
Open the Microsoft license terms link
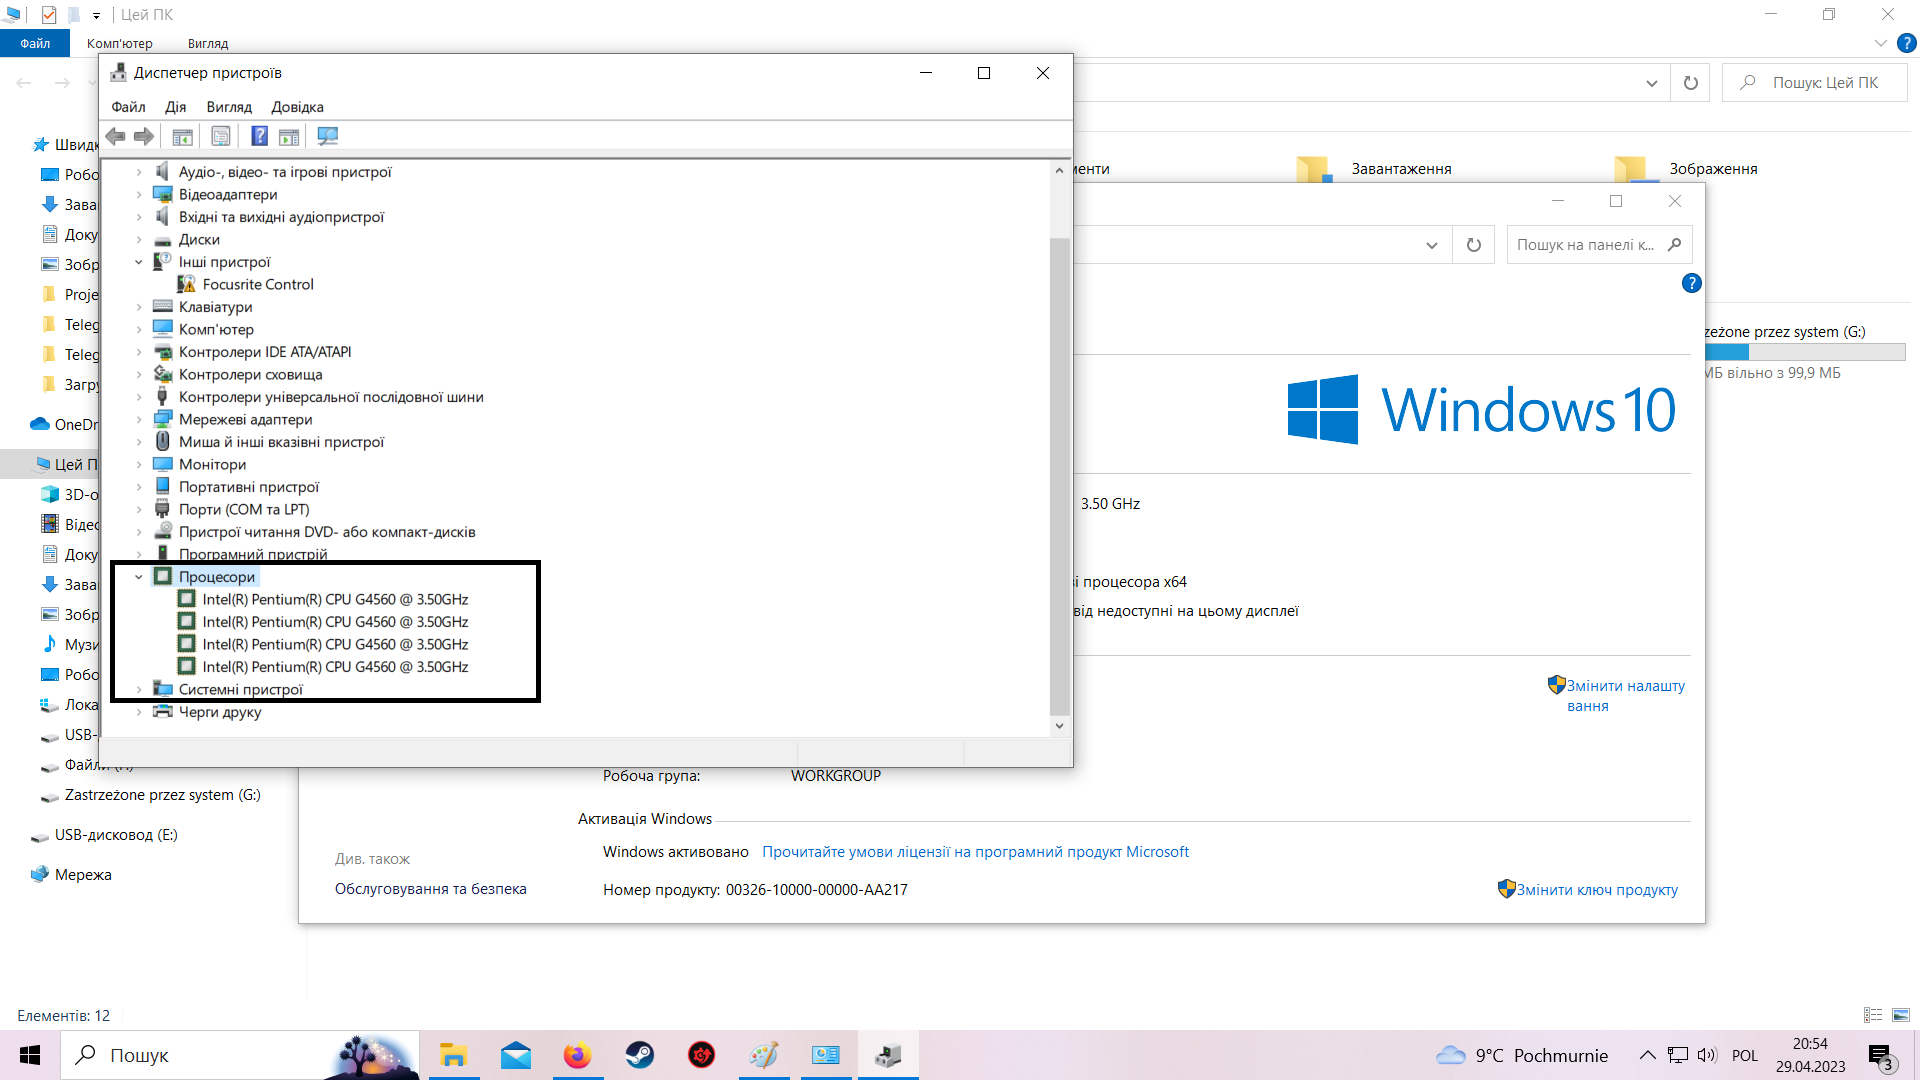point(975,852)
